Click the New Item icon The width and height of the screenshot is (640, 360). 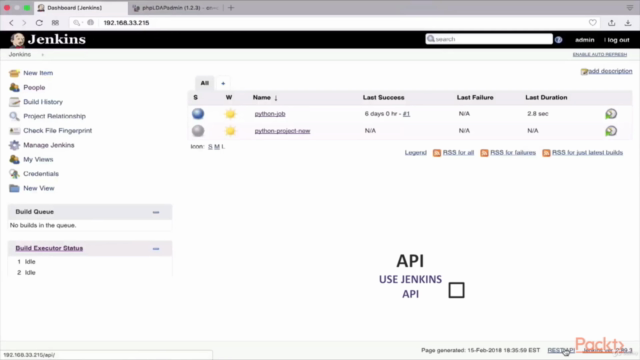14,73
